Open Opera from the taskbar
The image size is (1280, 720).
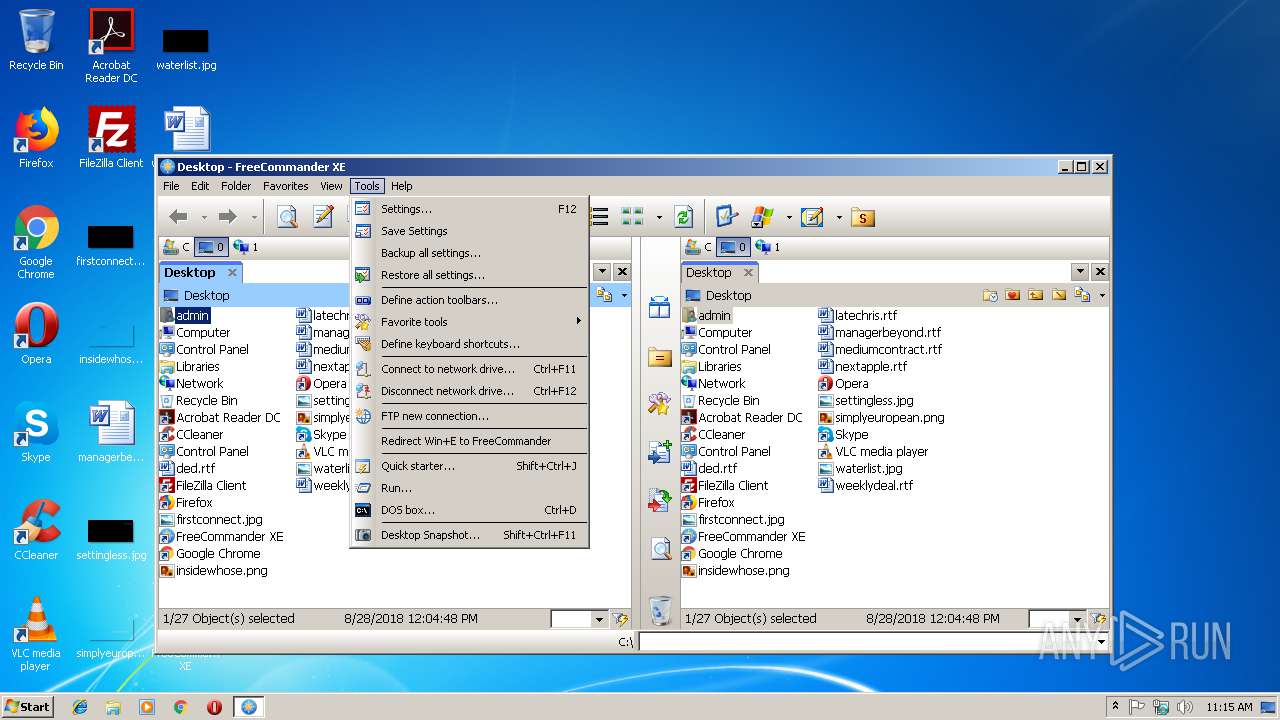(x=214, y=707)
